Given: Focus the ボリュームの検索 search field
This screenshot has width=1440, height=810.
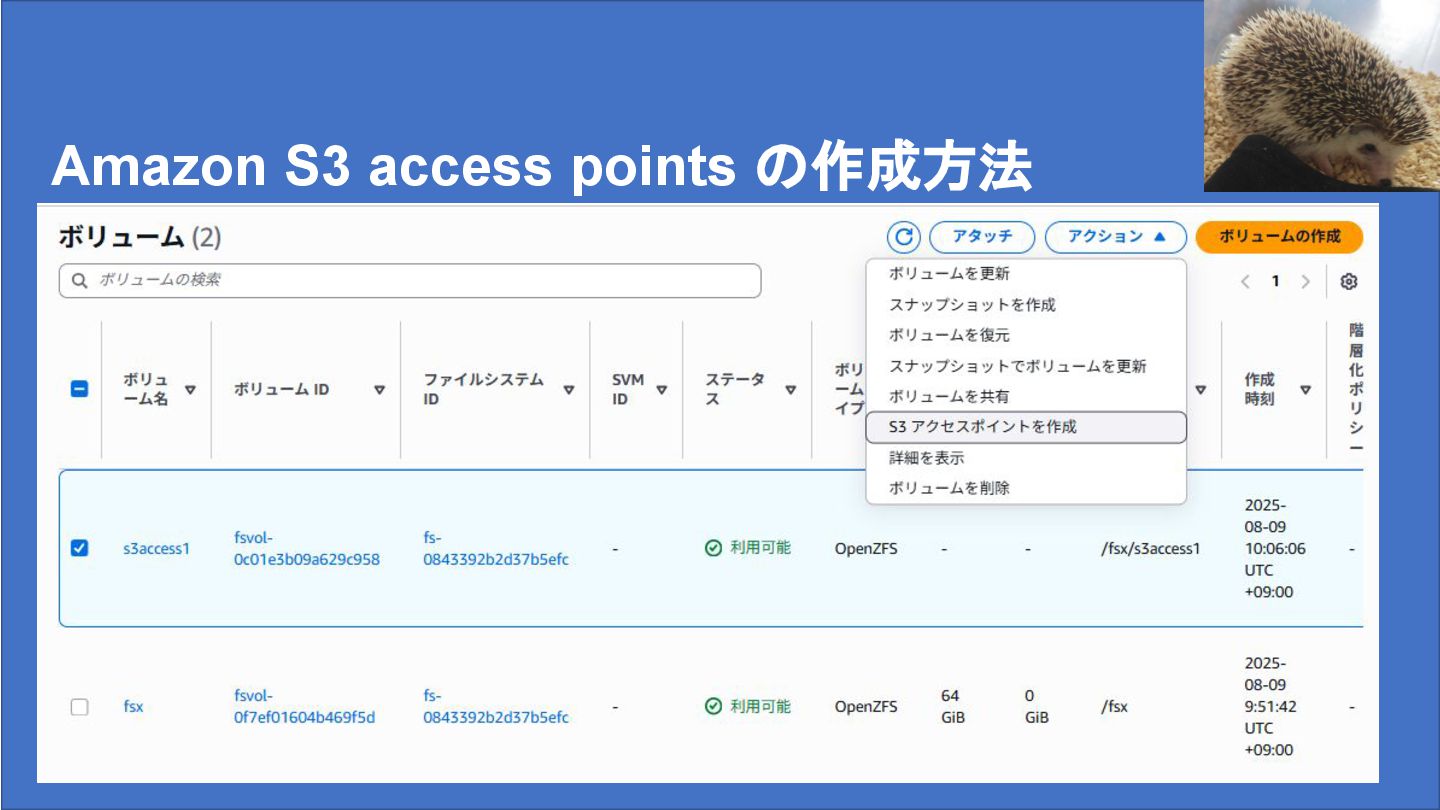Looking at the screenshot, I should click(410, 281).
